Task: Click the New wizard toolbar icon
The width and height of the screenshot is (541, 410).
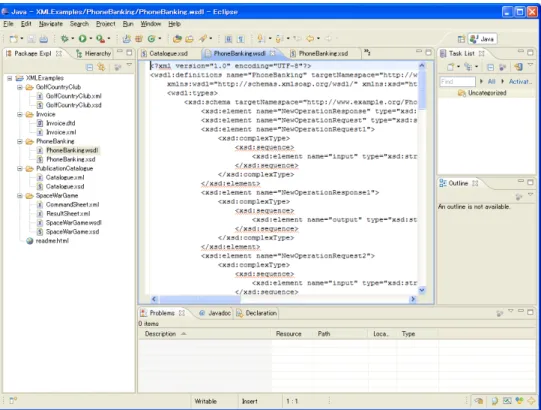Action: tap(13, 39)
